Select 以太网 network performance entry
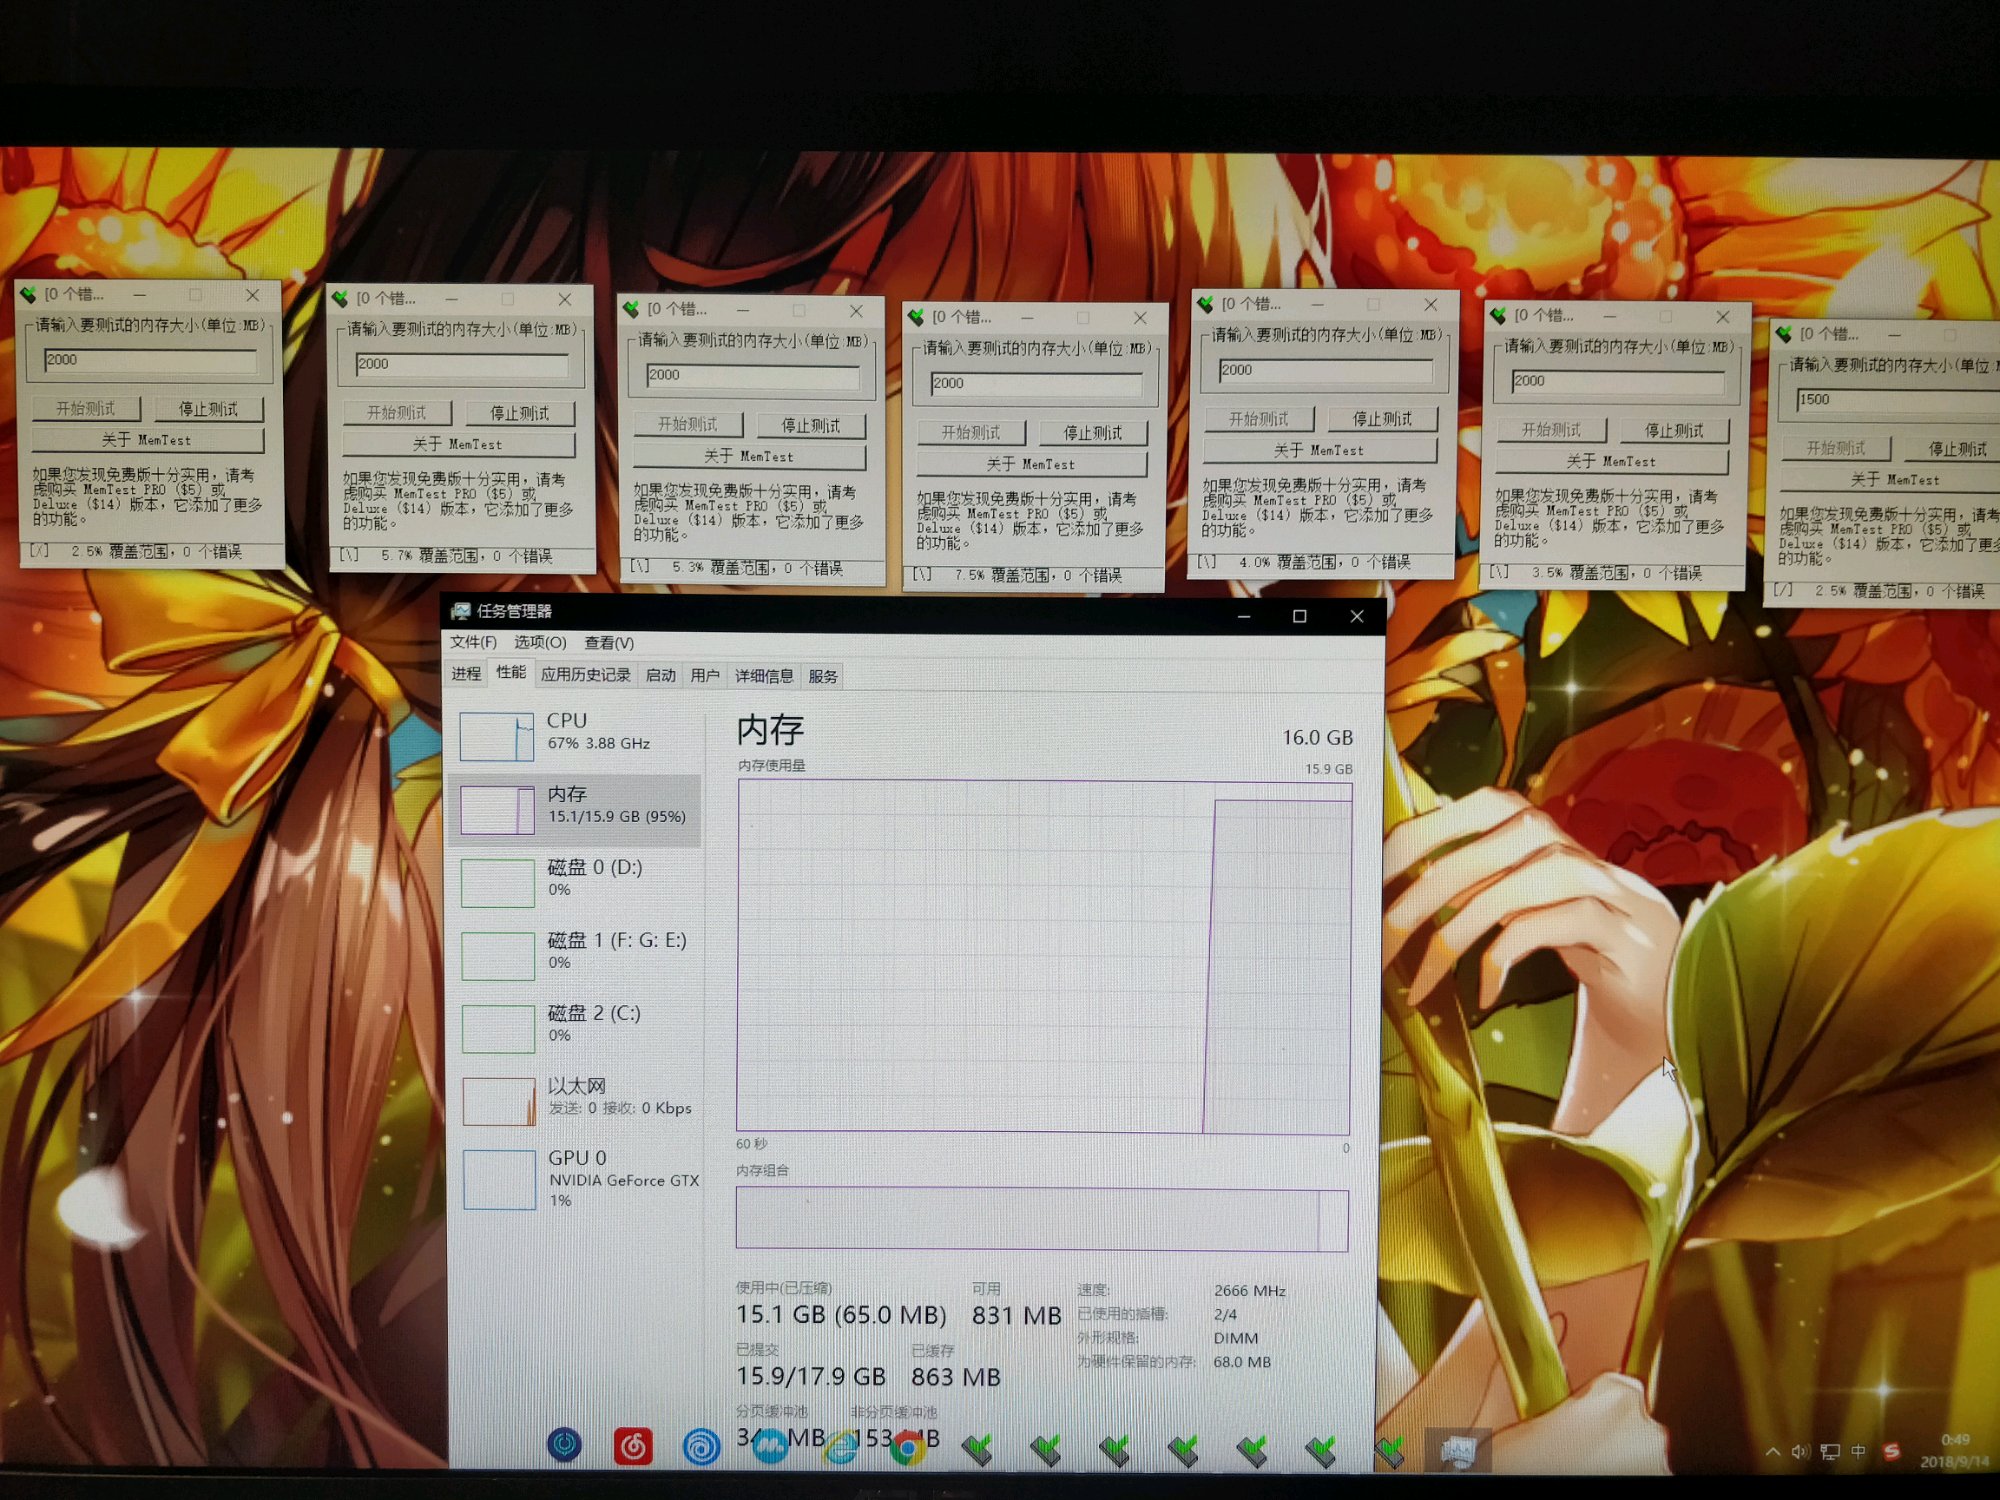The image size is (2000, 1500). [580, 1097]
